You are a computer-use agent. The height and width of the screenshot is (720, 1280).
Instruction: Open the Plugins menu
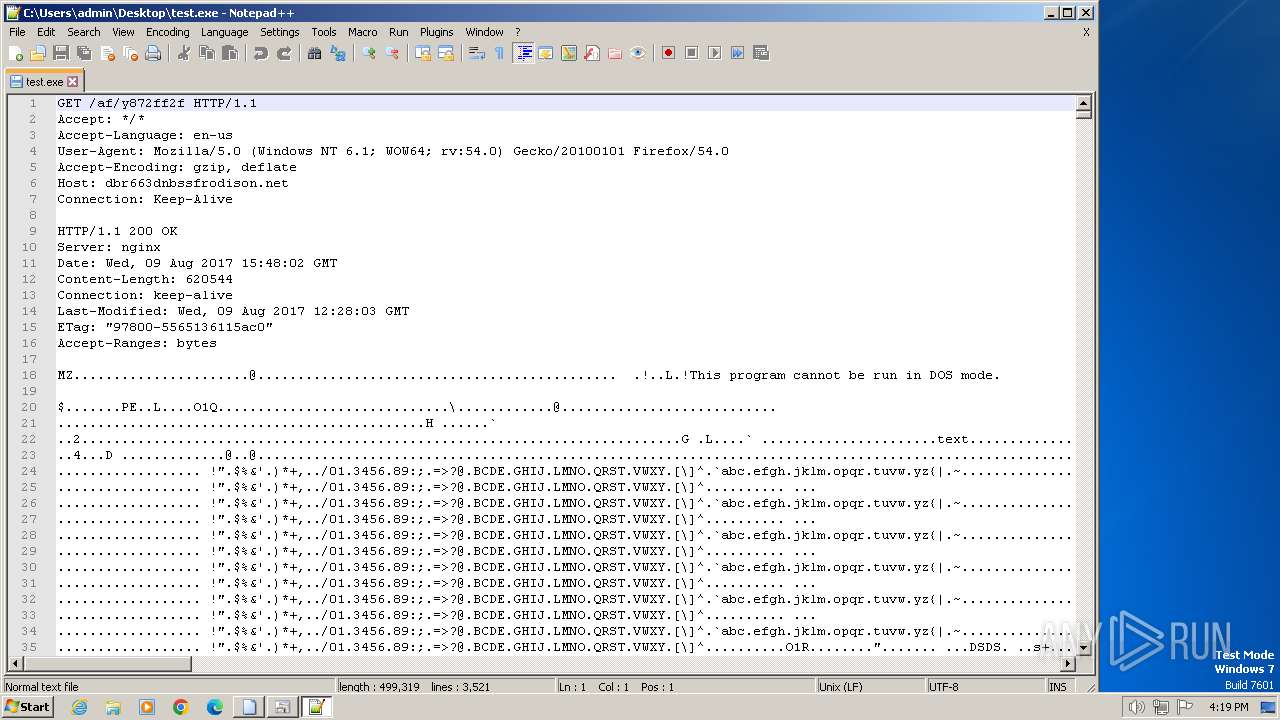436,32
